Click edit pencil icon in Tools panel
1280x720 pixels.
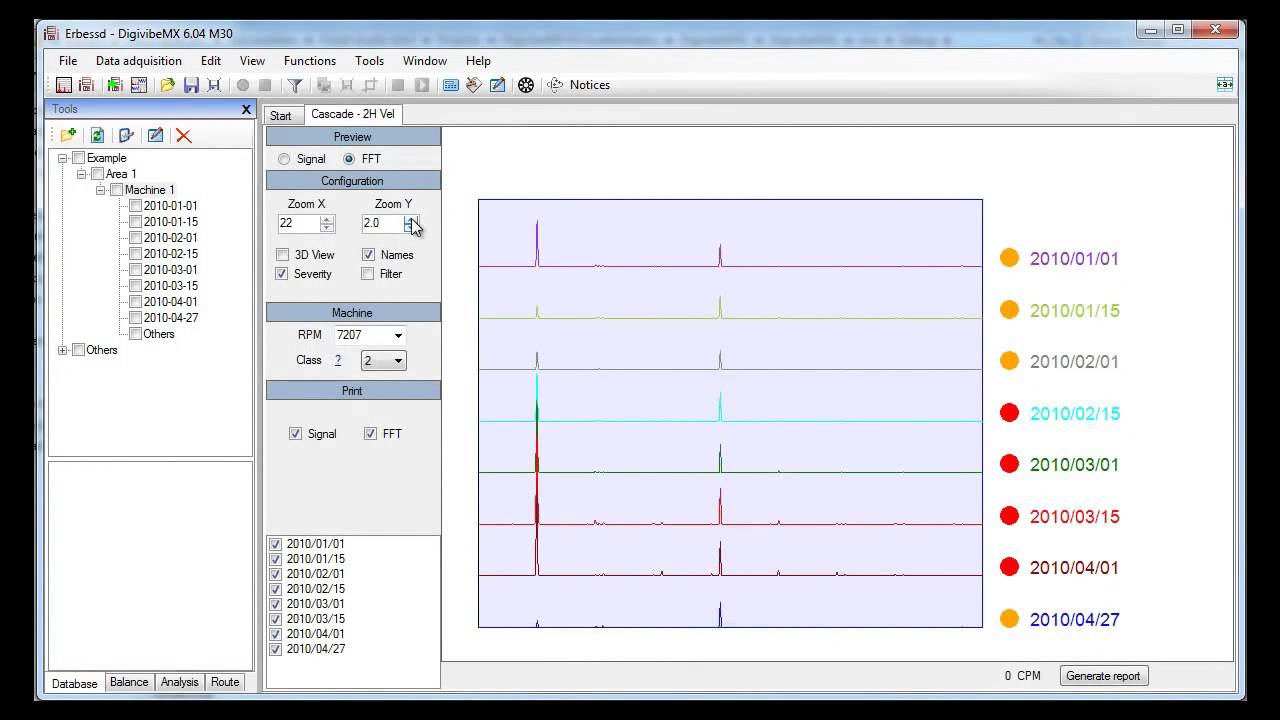coord(155,135)
